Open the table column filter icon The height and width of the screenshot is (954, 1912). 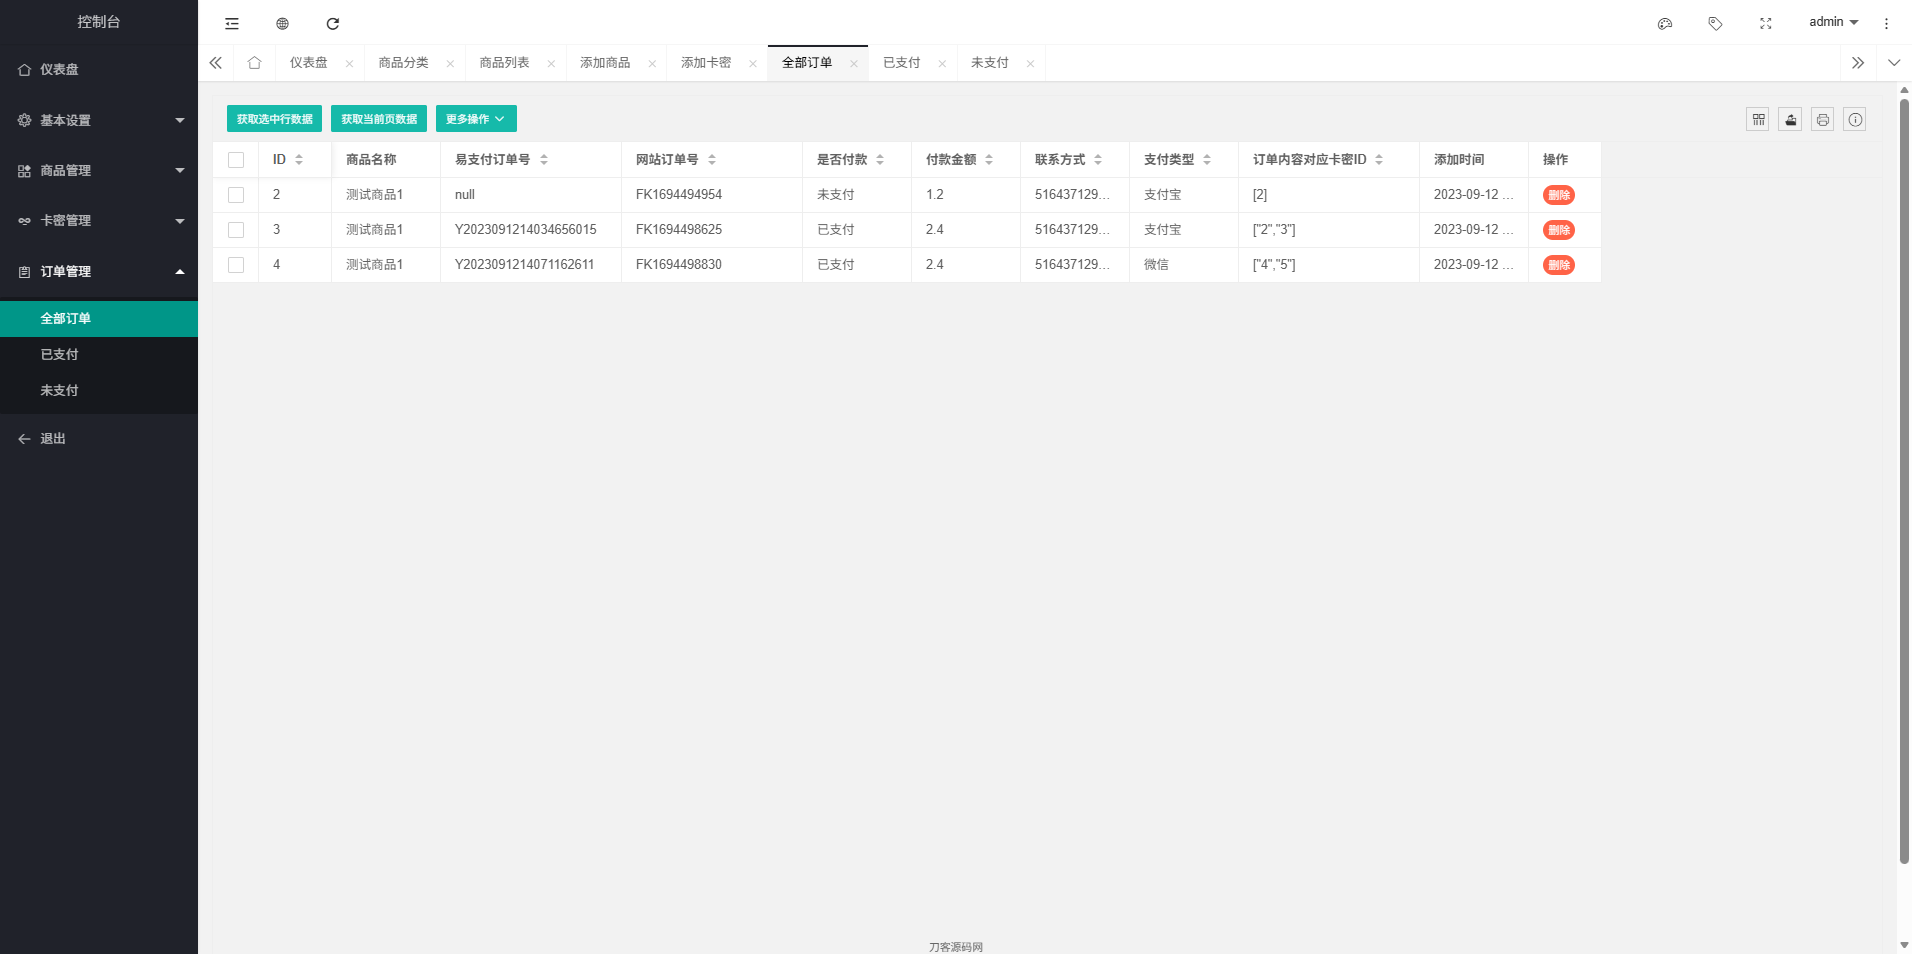1758,120
